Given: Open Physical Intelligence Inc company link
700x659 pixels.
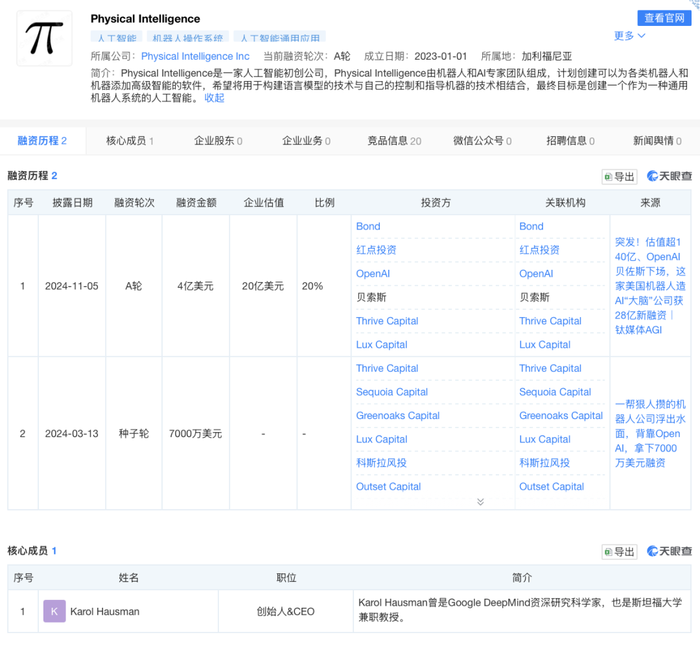Looking at the screenshot, I should tap(195, 56).
